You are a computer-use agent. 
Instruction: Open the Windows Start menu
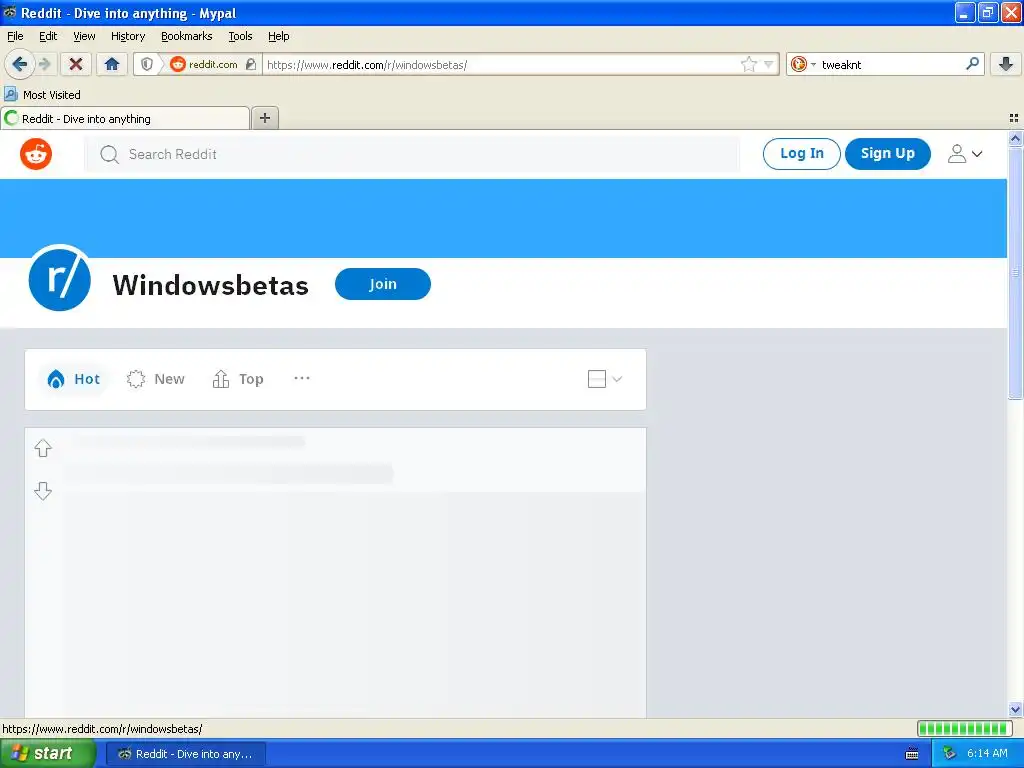pyautogui.click(x=47, y=754)
